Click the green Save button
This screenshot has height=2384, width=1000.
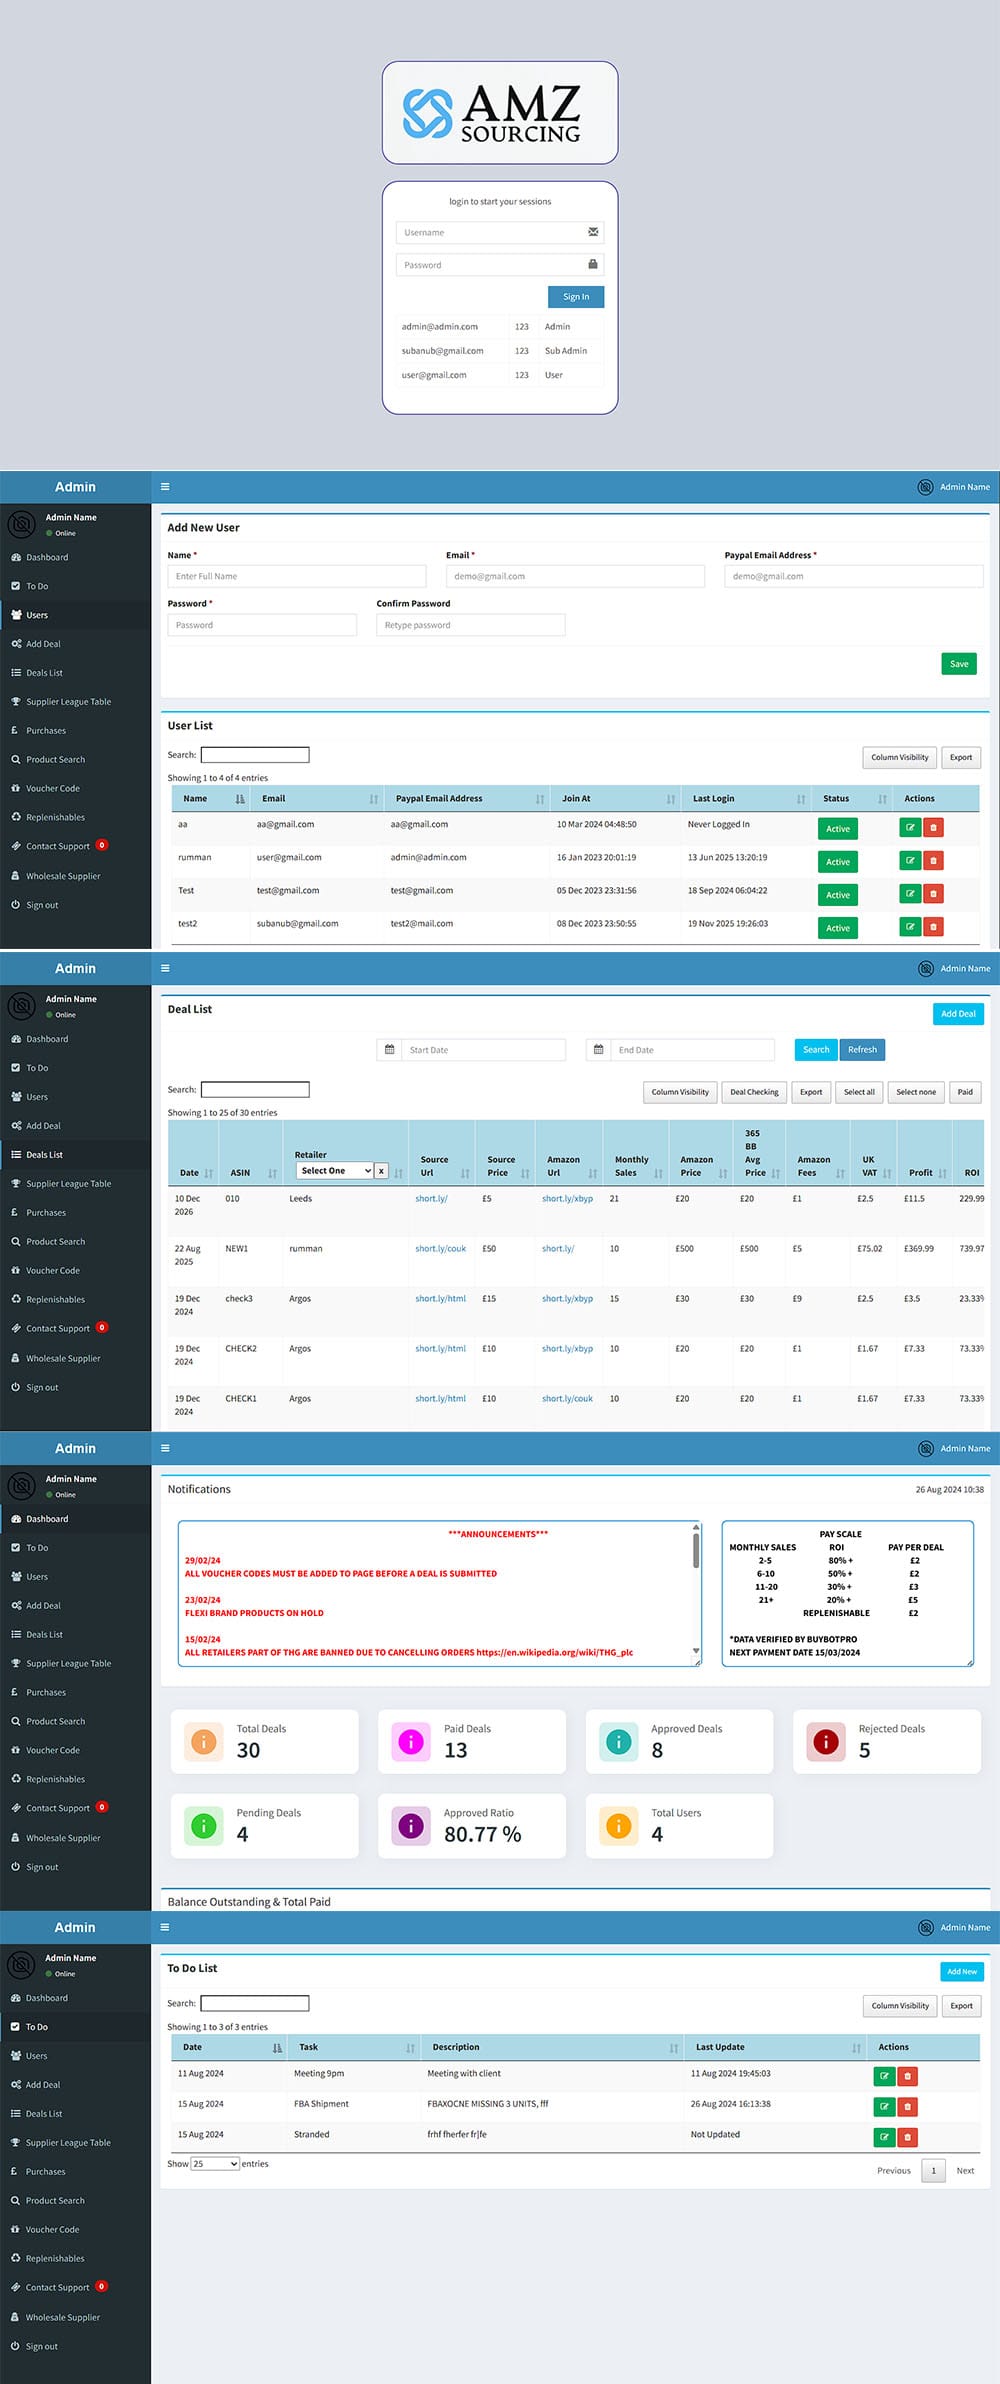click(959, 664)
